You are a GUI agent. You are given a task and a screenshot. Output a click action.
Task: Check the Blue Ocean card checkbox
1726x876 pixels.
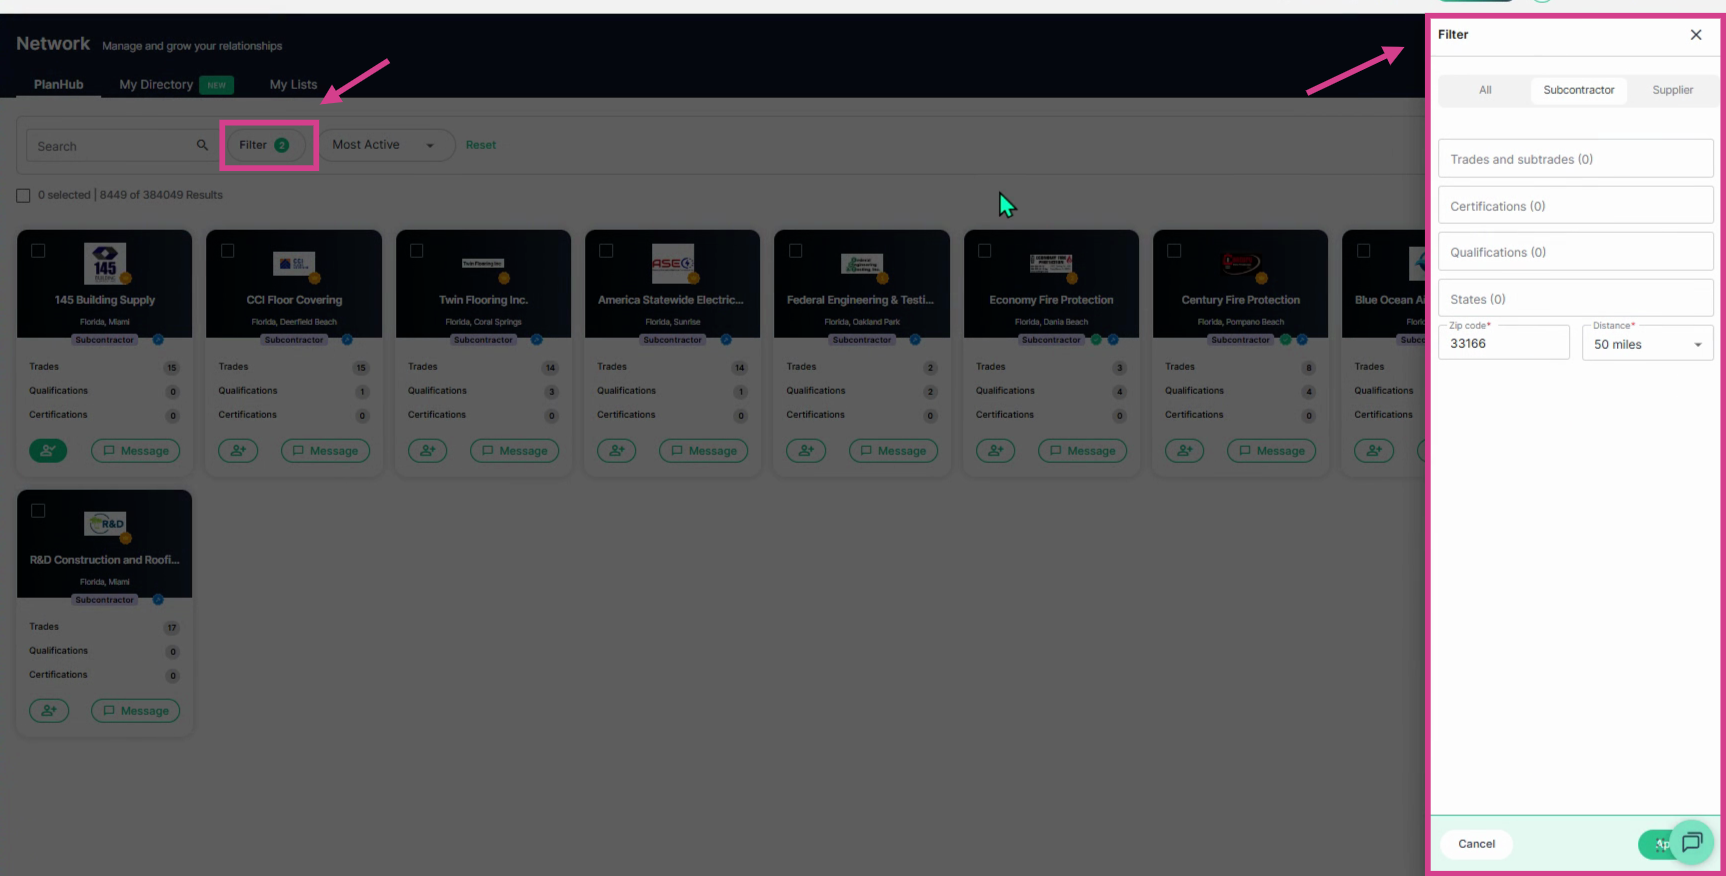(x=1363, y=251)
